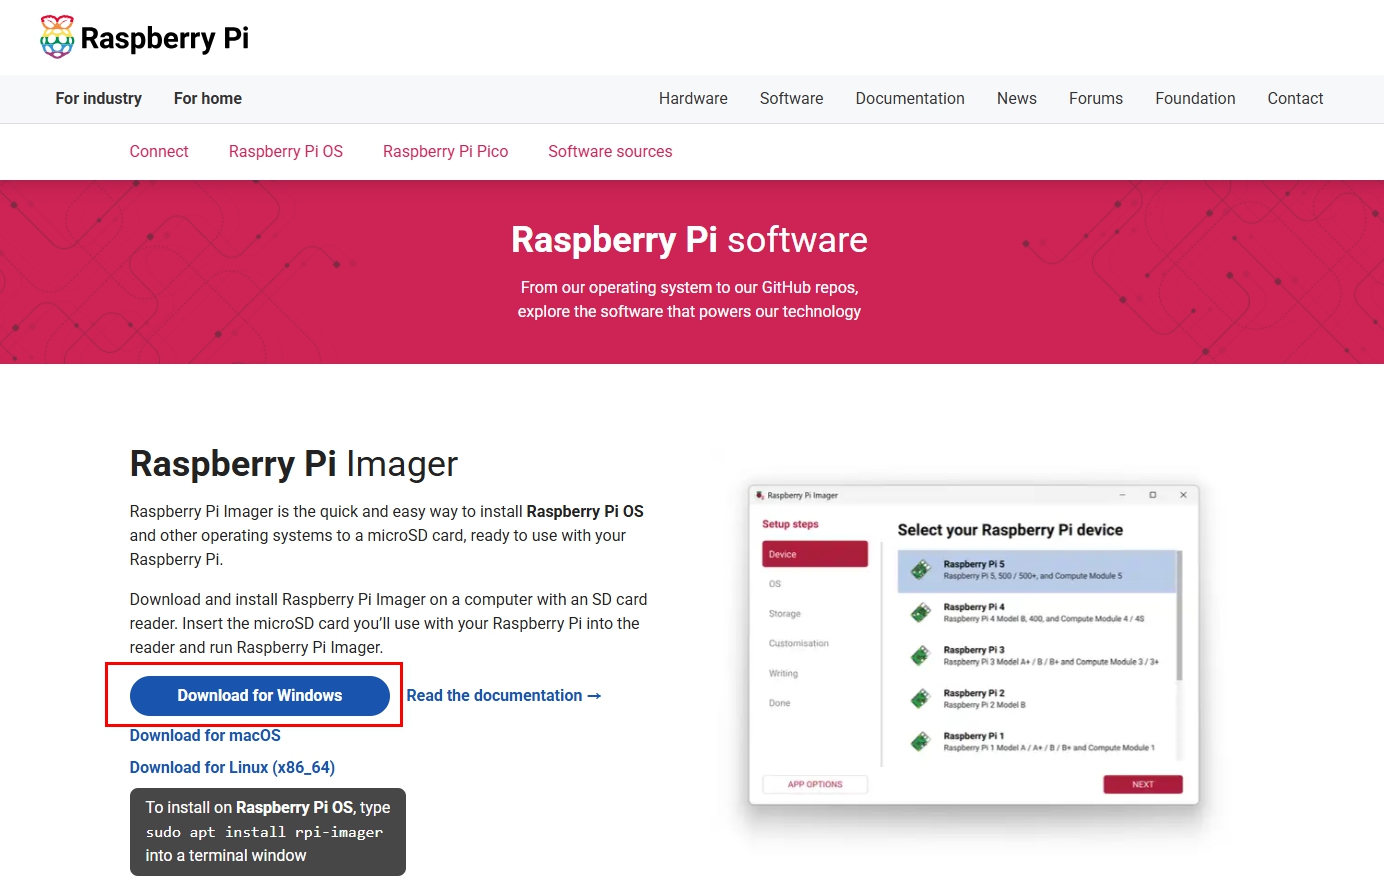The image size is (1384, 895).
Task: Click the Raspberry Pi Imager heading
Action: pyautogui.click(x=294, y=464)
